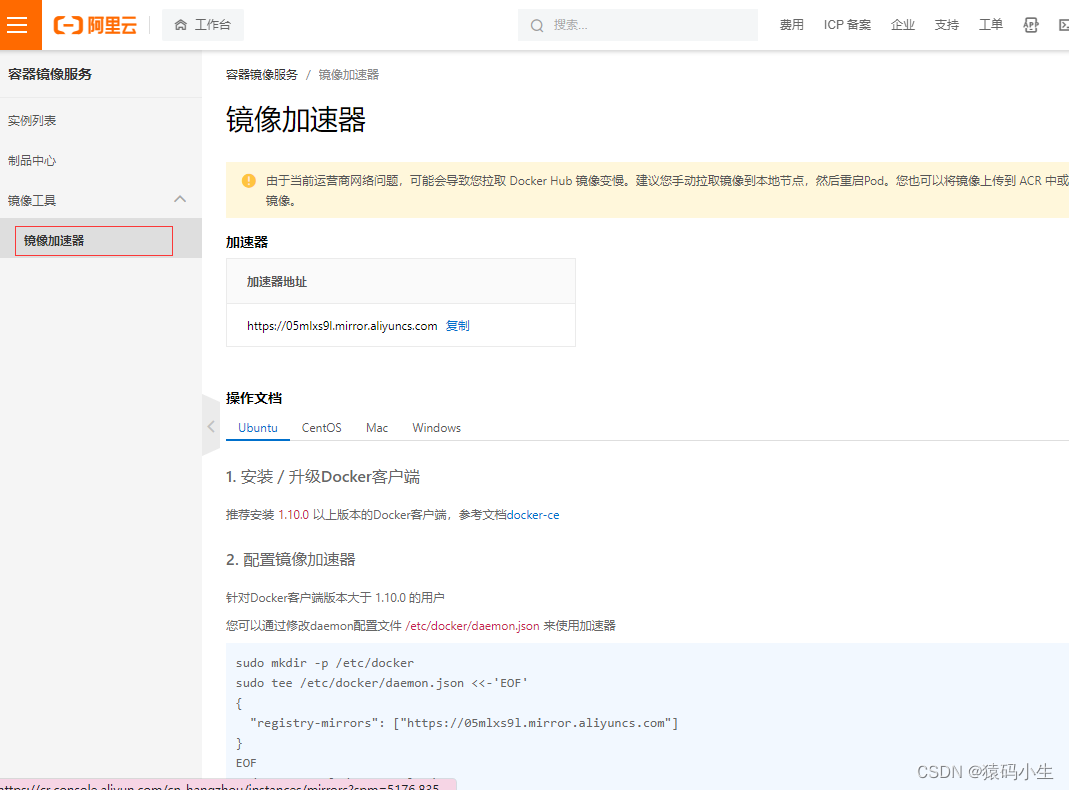
Task: Click the 1.10.0 version text in red
Action: tap(294, 515)
